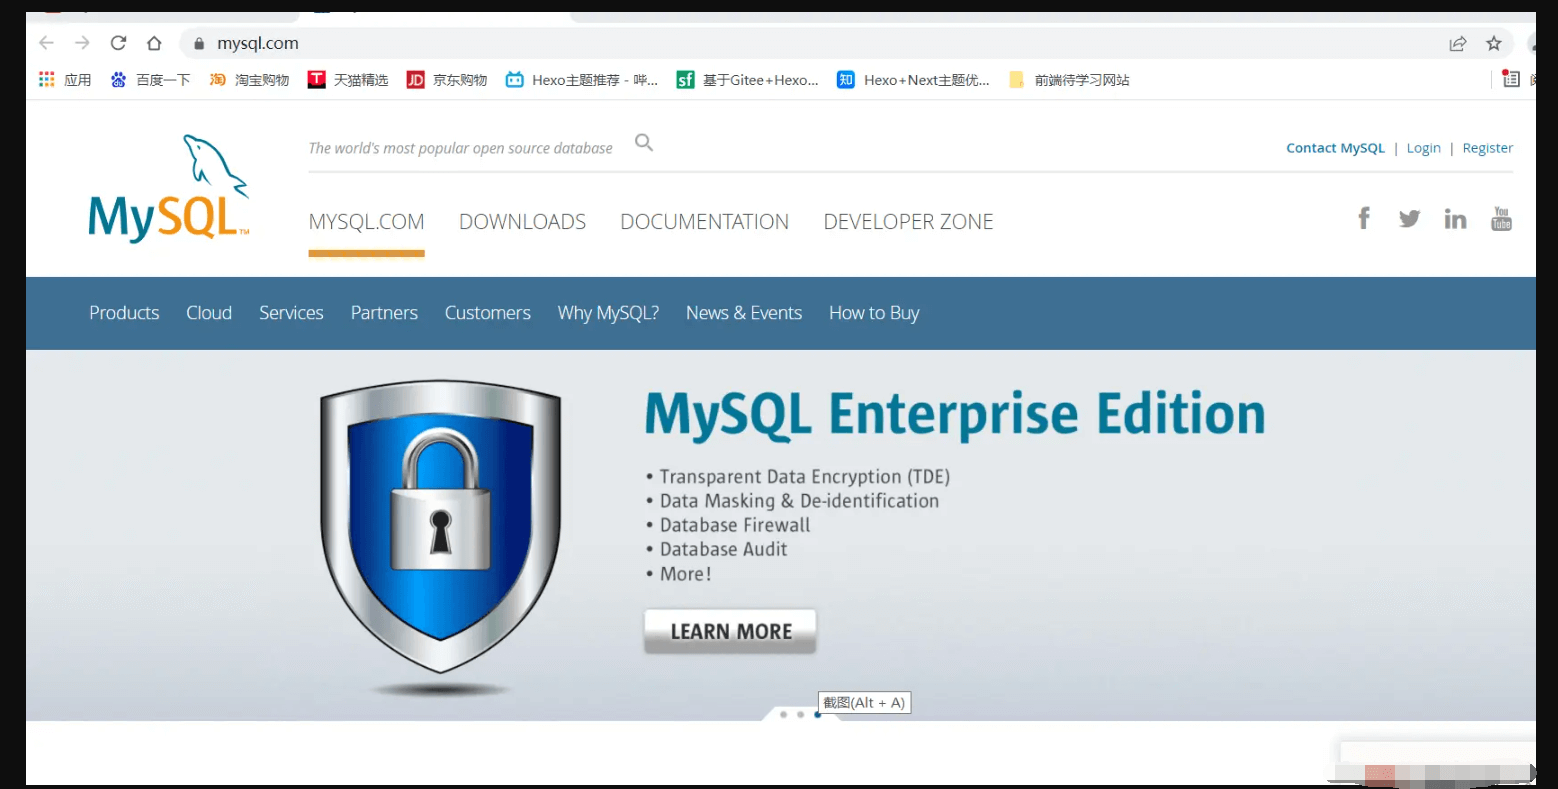Viewport: 1558px width, 789px height.
Task: Select the first carousel slide dot
Action: 783,714
